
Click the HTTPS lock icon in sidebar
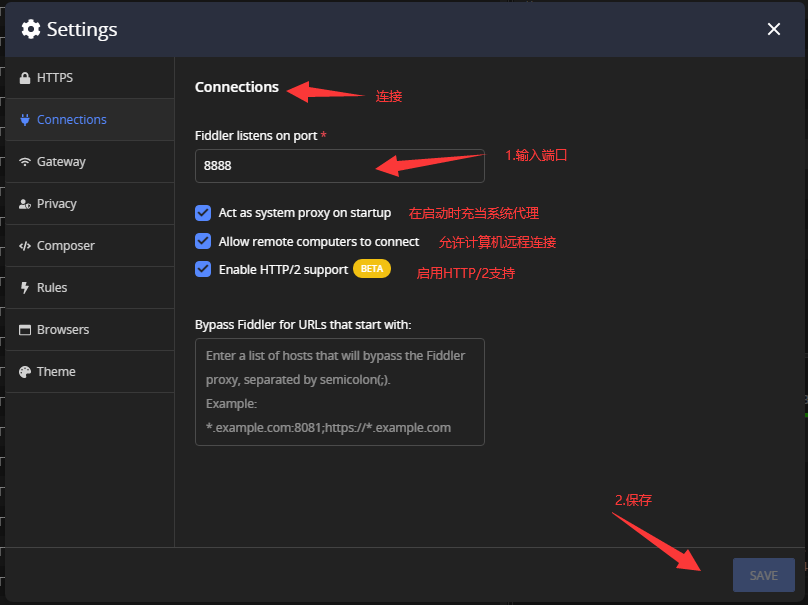point(25,78)
